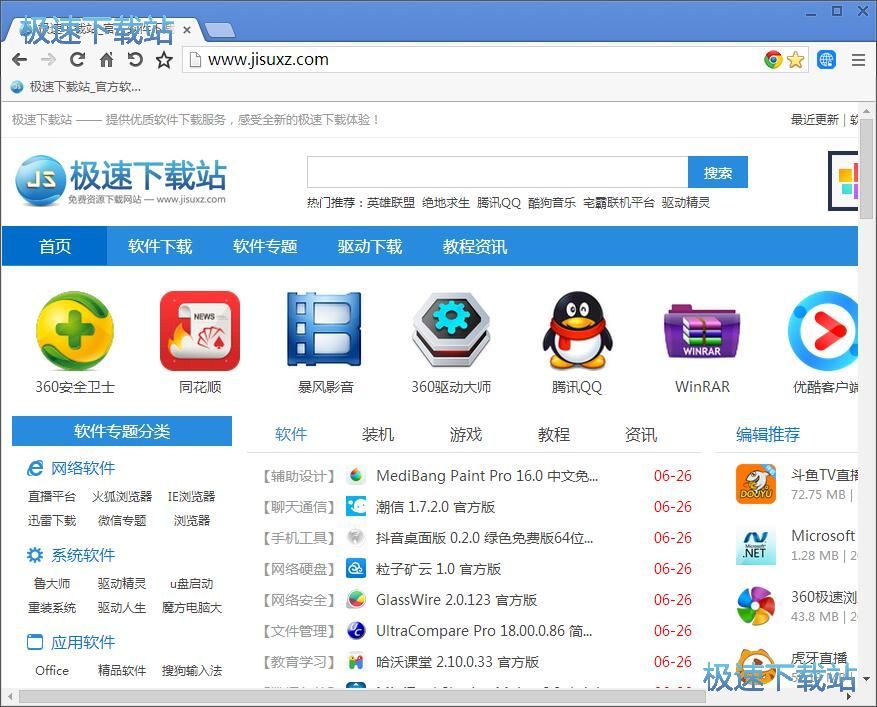This screenshot has width=877, height=707.
Task: Open the 软件下载 navigation item
Action: [x=160, y=246]
